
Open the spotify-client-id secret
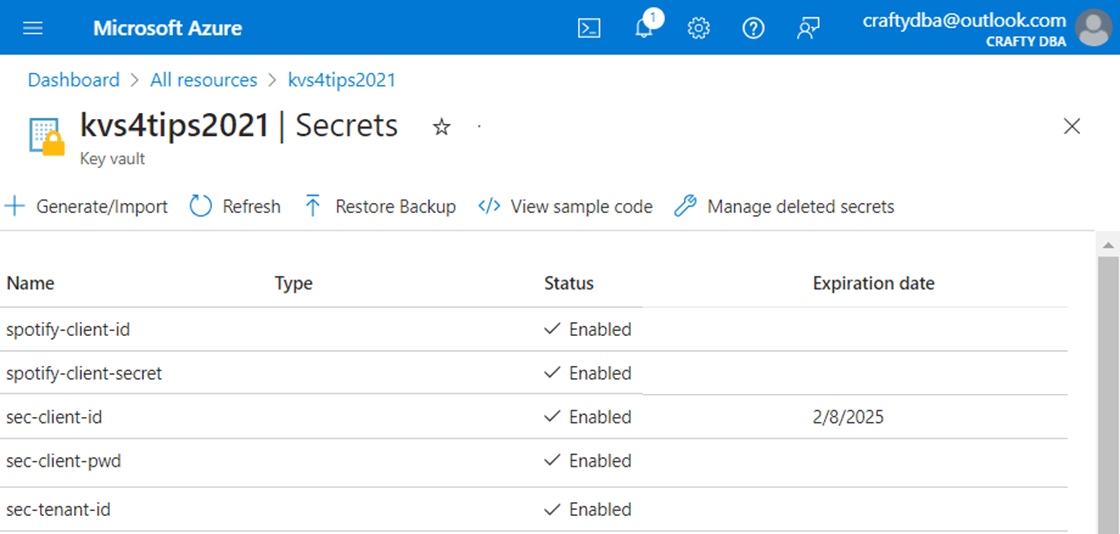tap(67, 329)
